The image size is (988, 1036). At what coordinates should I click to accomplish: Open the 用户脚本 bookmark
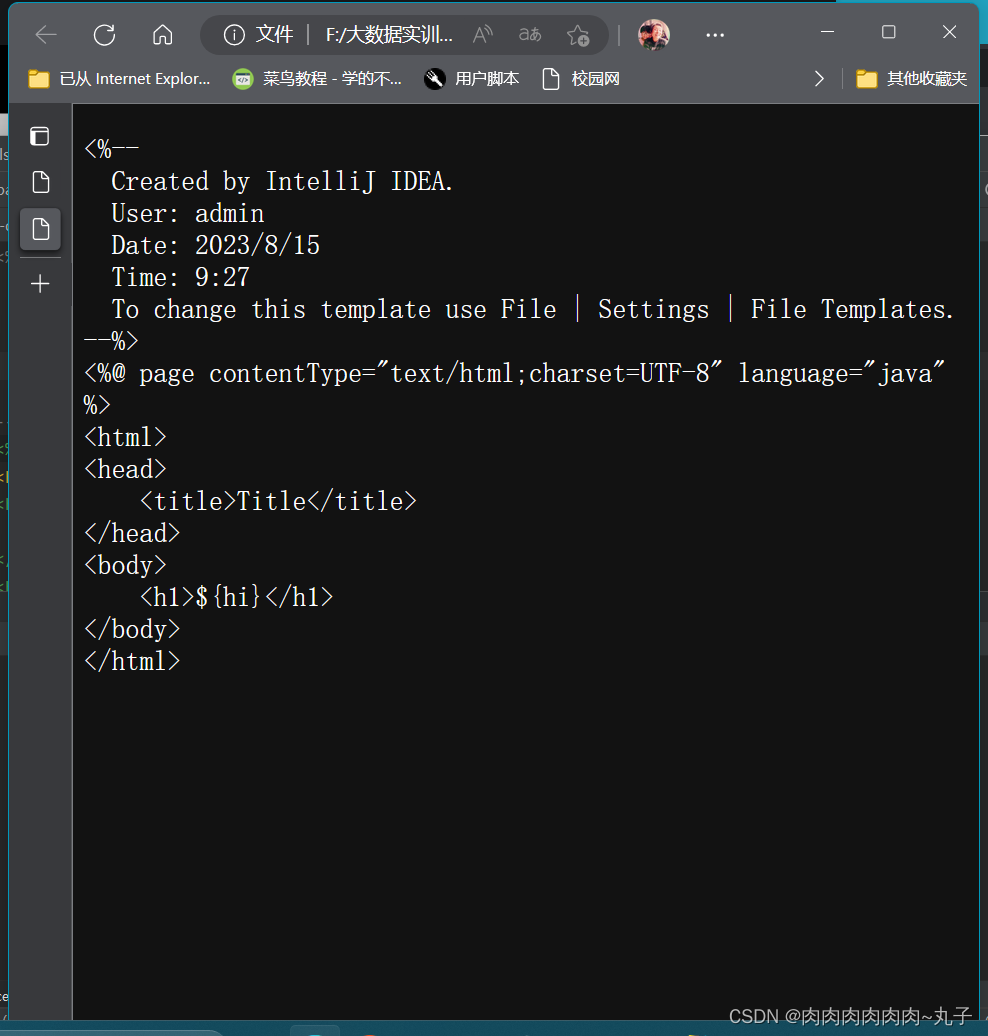tap(470, 78)
